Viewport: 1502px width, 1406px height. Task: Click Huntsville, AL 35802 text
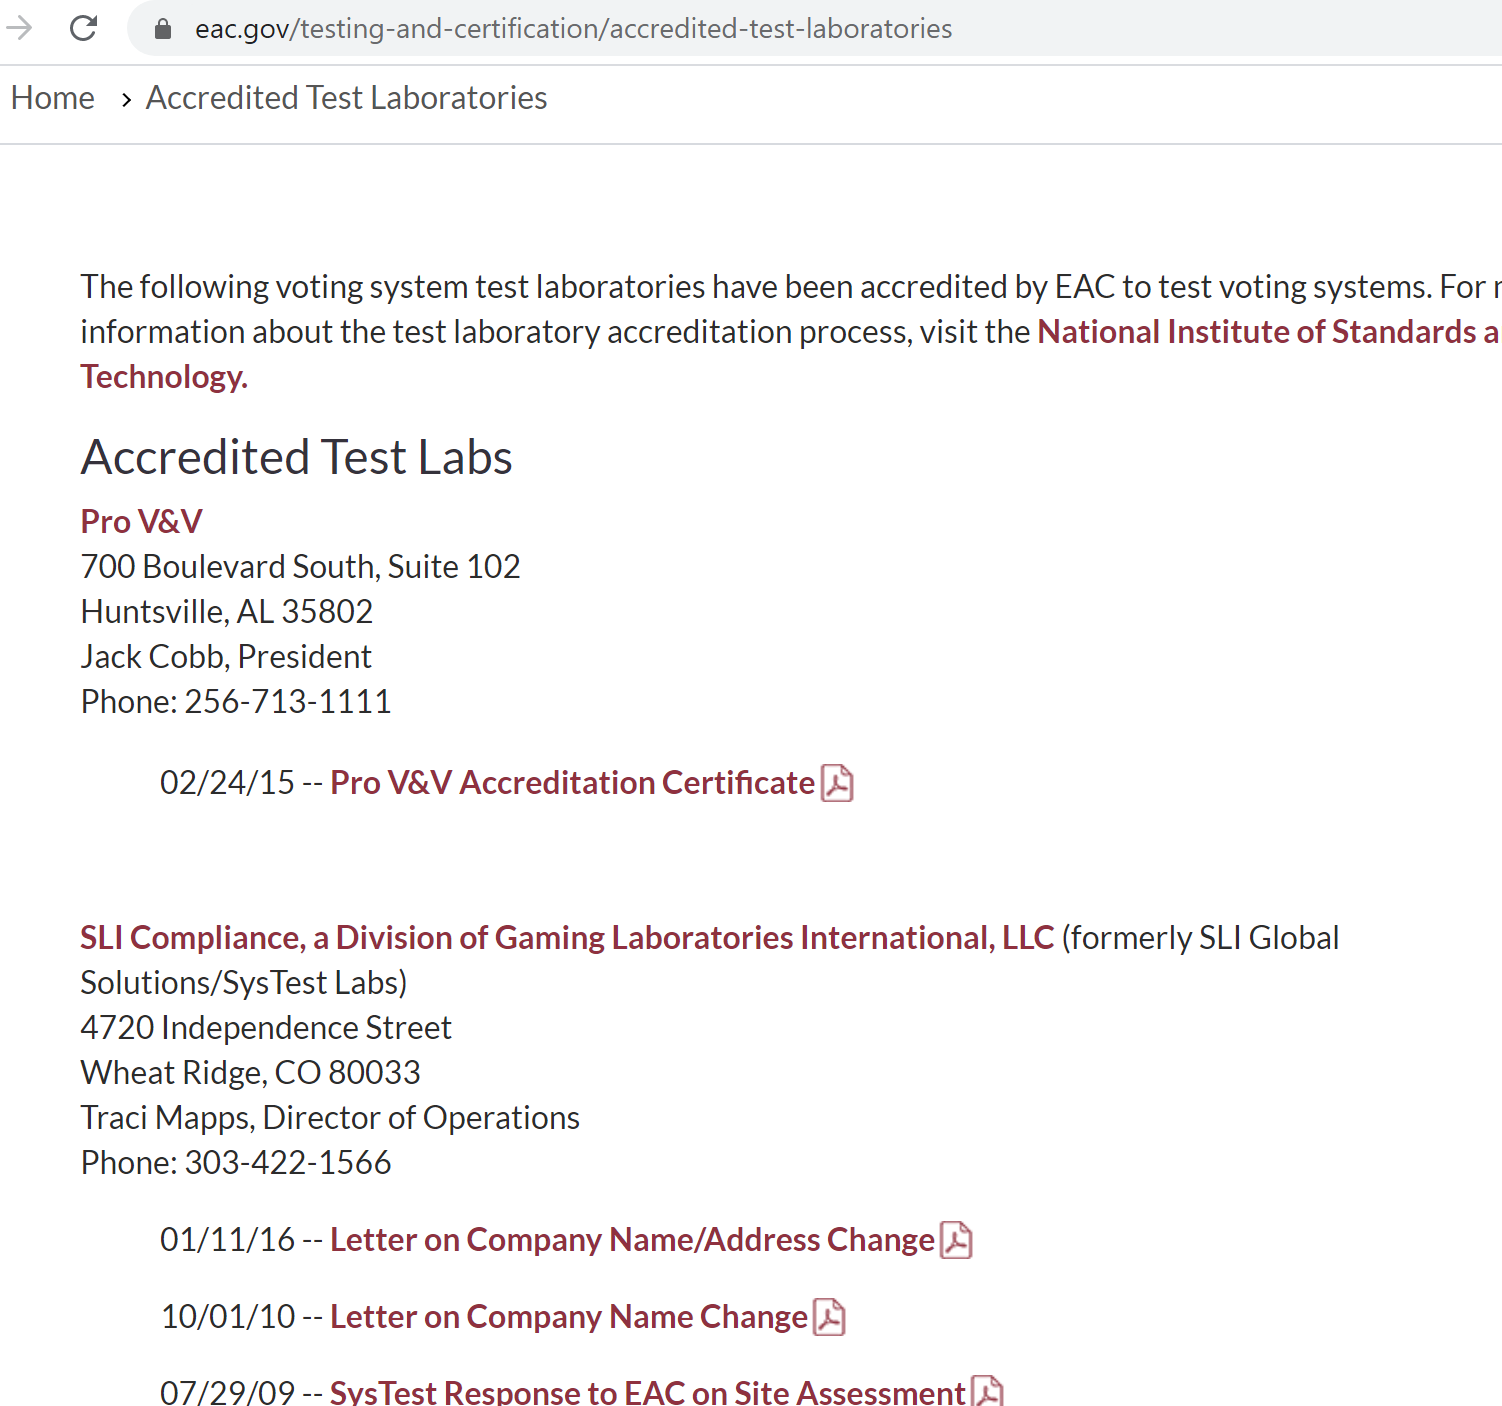tap(227, 612)
